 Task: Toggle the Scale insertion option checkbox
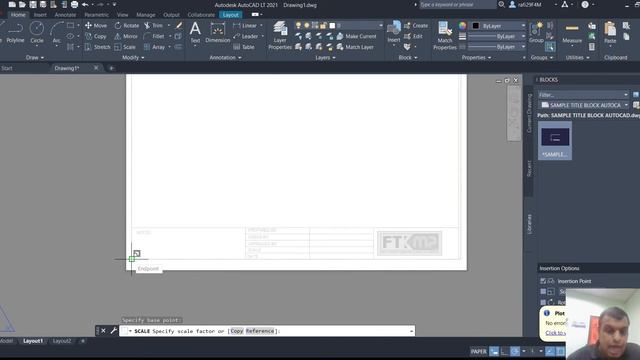point(543,291)
